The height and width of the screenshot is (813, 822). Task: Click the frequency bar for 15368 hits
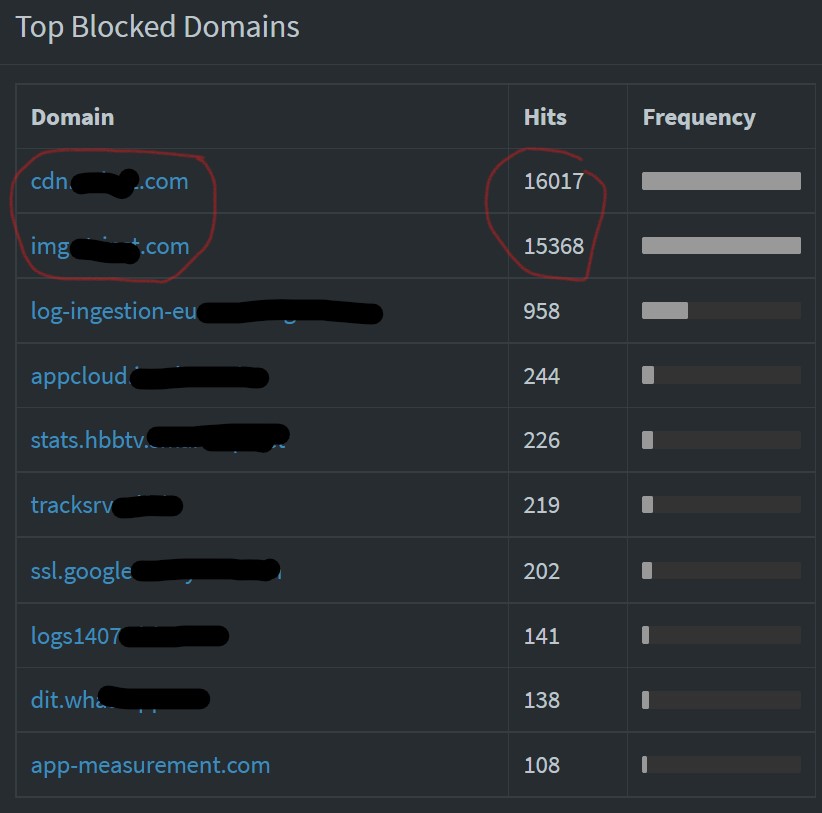pyautogui.click(x=721, y=245)
